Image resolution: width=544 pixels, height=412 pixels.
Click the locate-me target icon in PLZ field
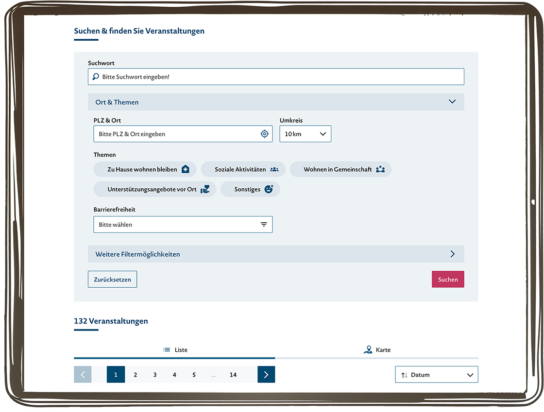click(x=264, y=134)
